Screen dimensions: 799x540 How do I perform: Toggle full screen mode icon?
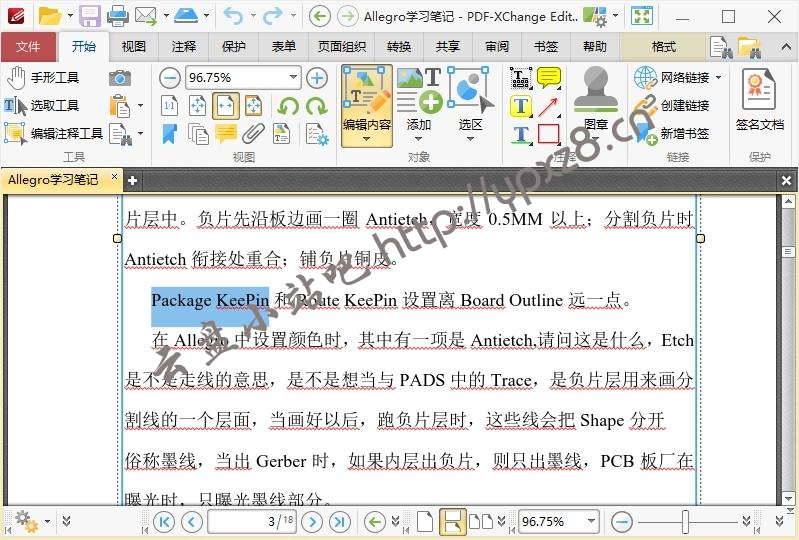point(642,16)
